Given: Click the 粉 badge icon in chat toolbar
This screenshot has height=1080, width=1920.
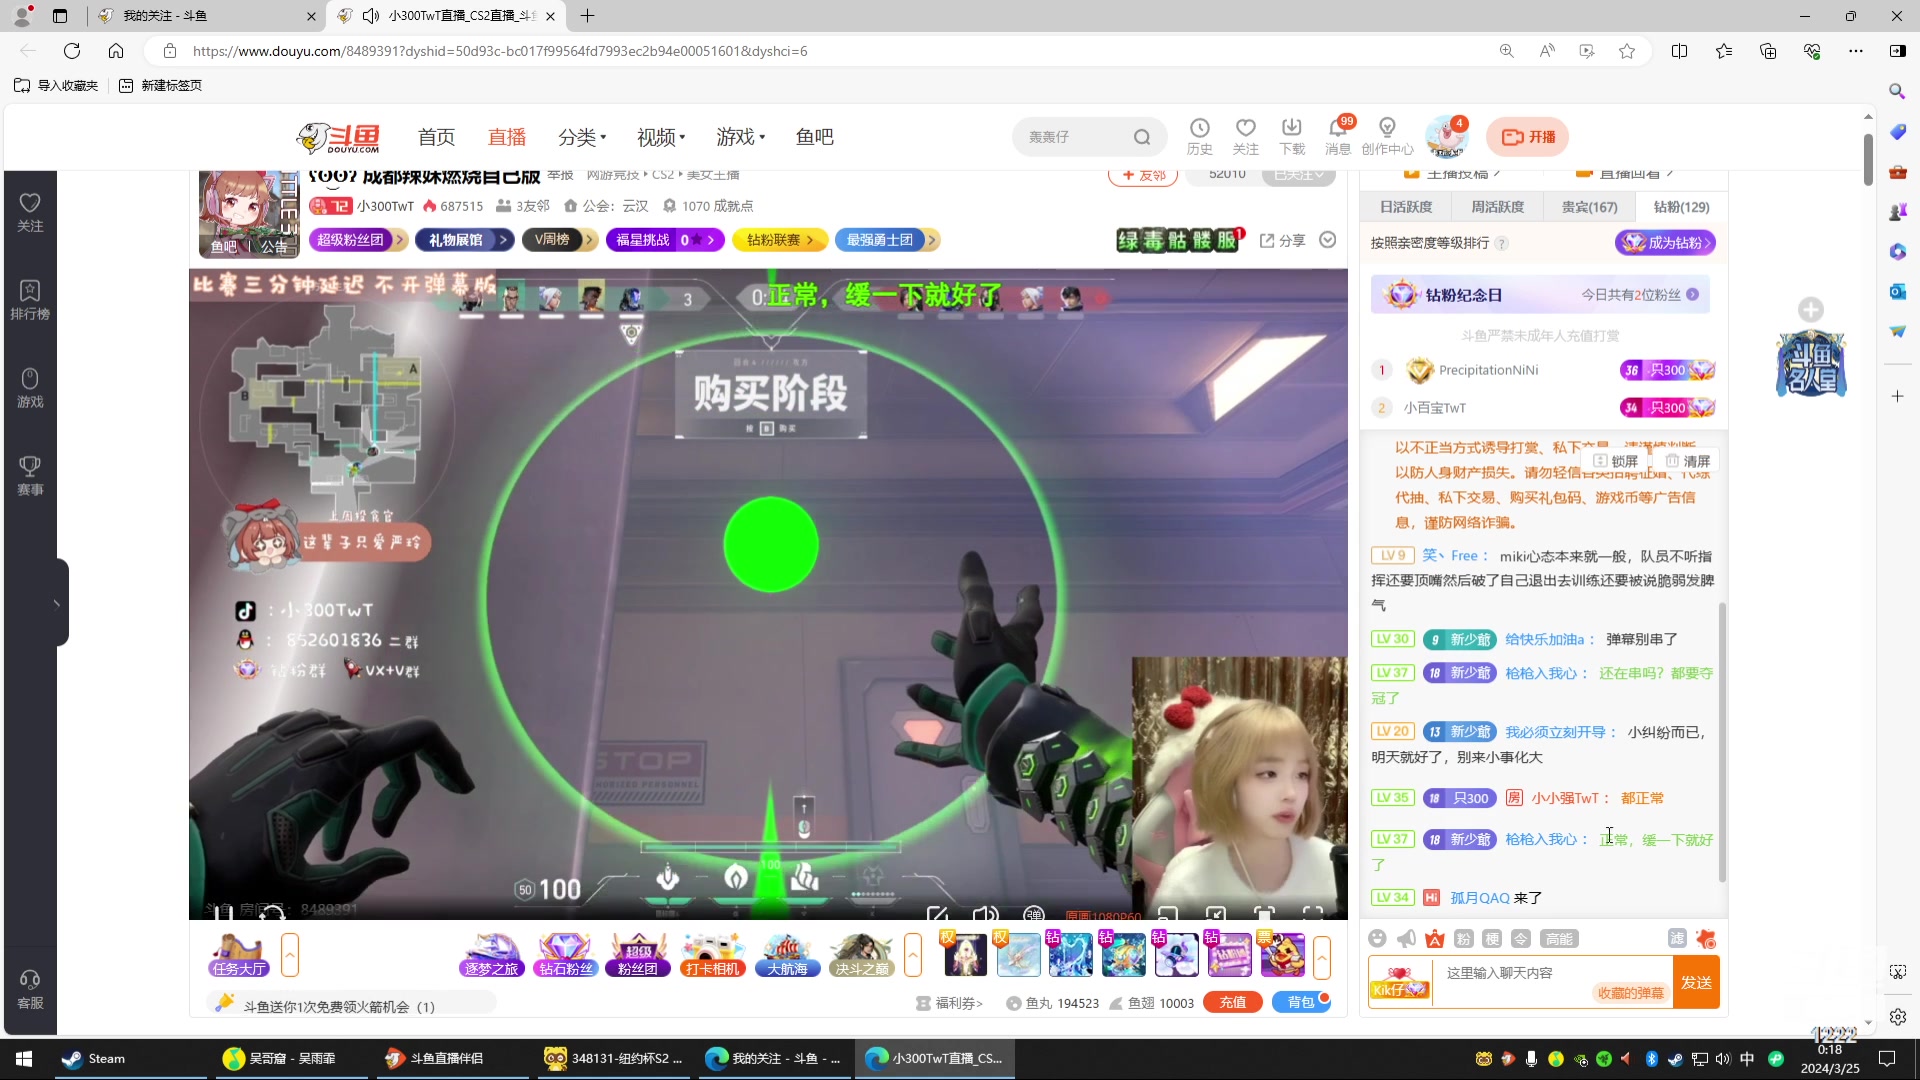Looking at the screenshot, I should [1463, 938].
